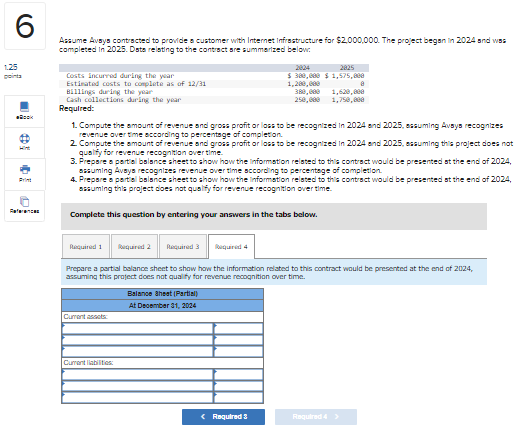527x433 pixels.
Task: Select the Required 4 tab
Action: [x=231, y=247]
